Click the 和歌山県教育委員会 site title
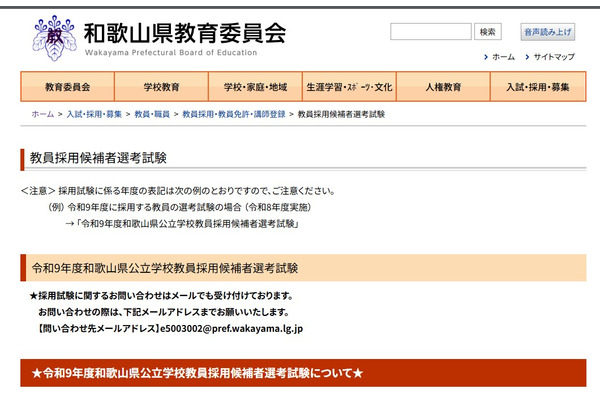This screenshot has width=600, height=400. point(185,33)
